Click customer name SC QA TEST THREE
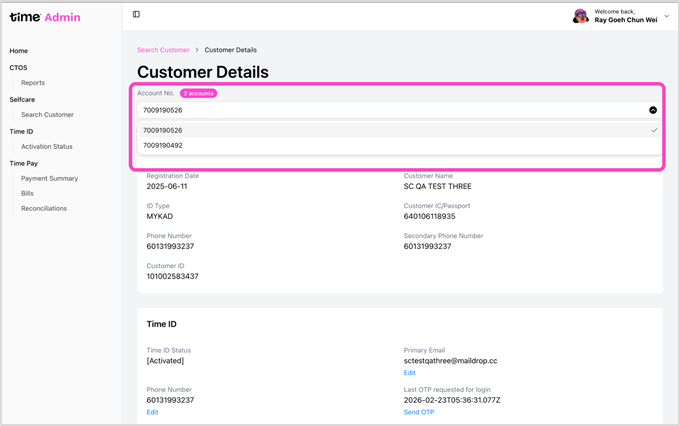Viewport: 680px width, 426px height. [x=437, y=186]
